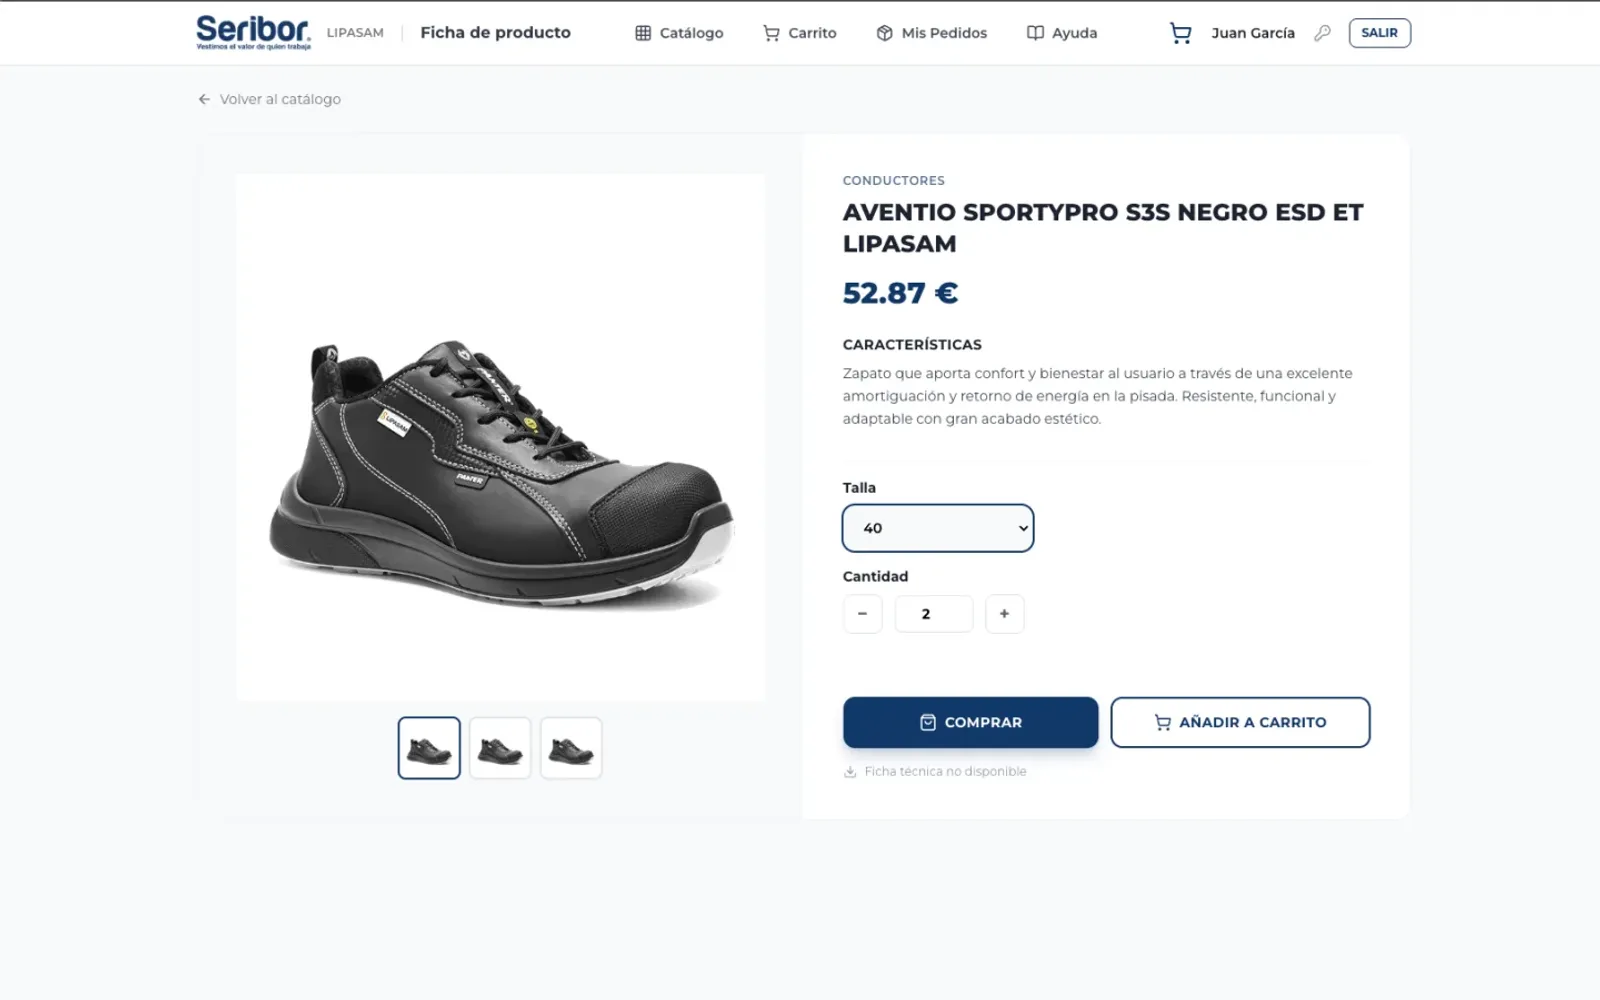Click the shopping cart icon beside Juan García
This screenshot has width=1600, height=1000.
(x=1180, y=33)
